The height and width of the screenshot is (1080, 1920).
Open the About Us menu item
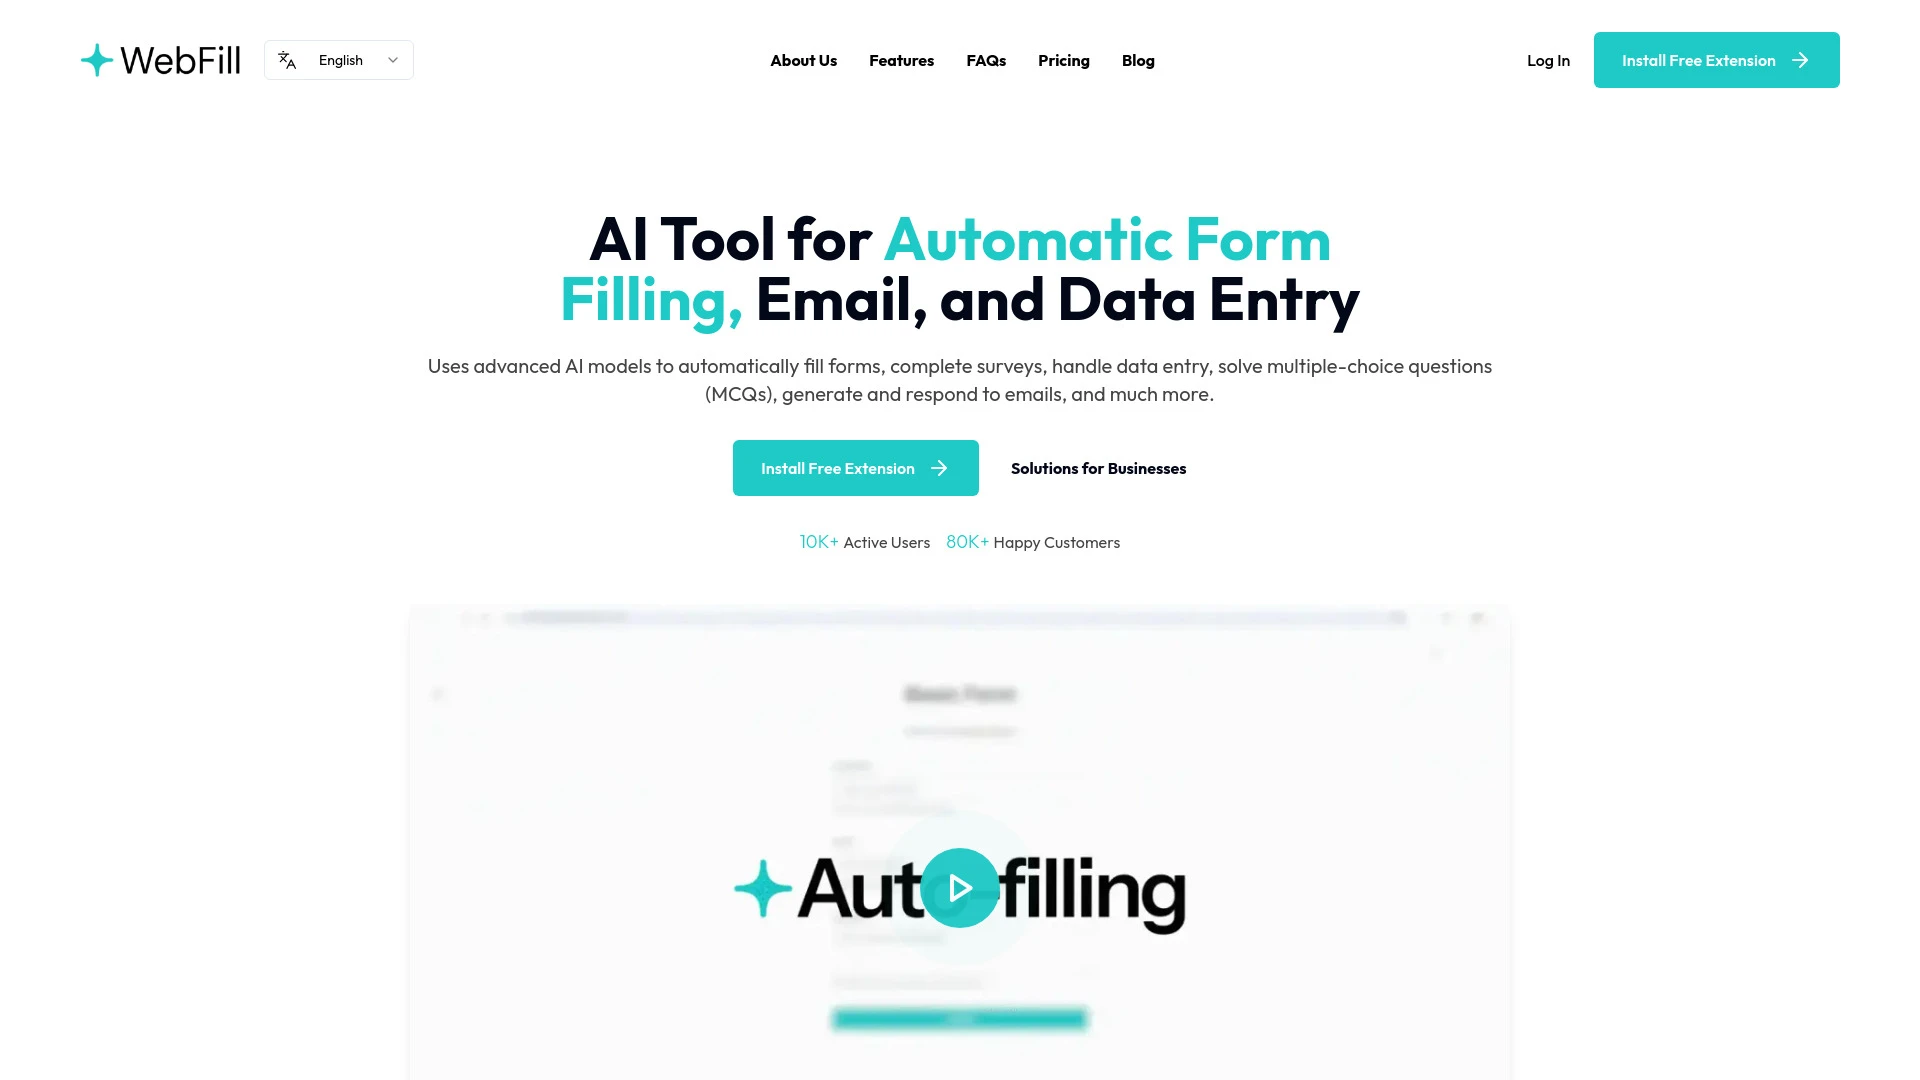(803, 59)
